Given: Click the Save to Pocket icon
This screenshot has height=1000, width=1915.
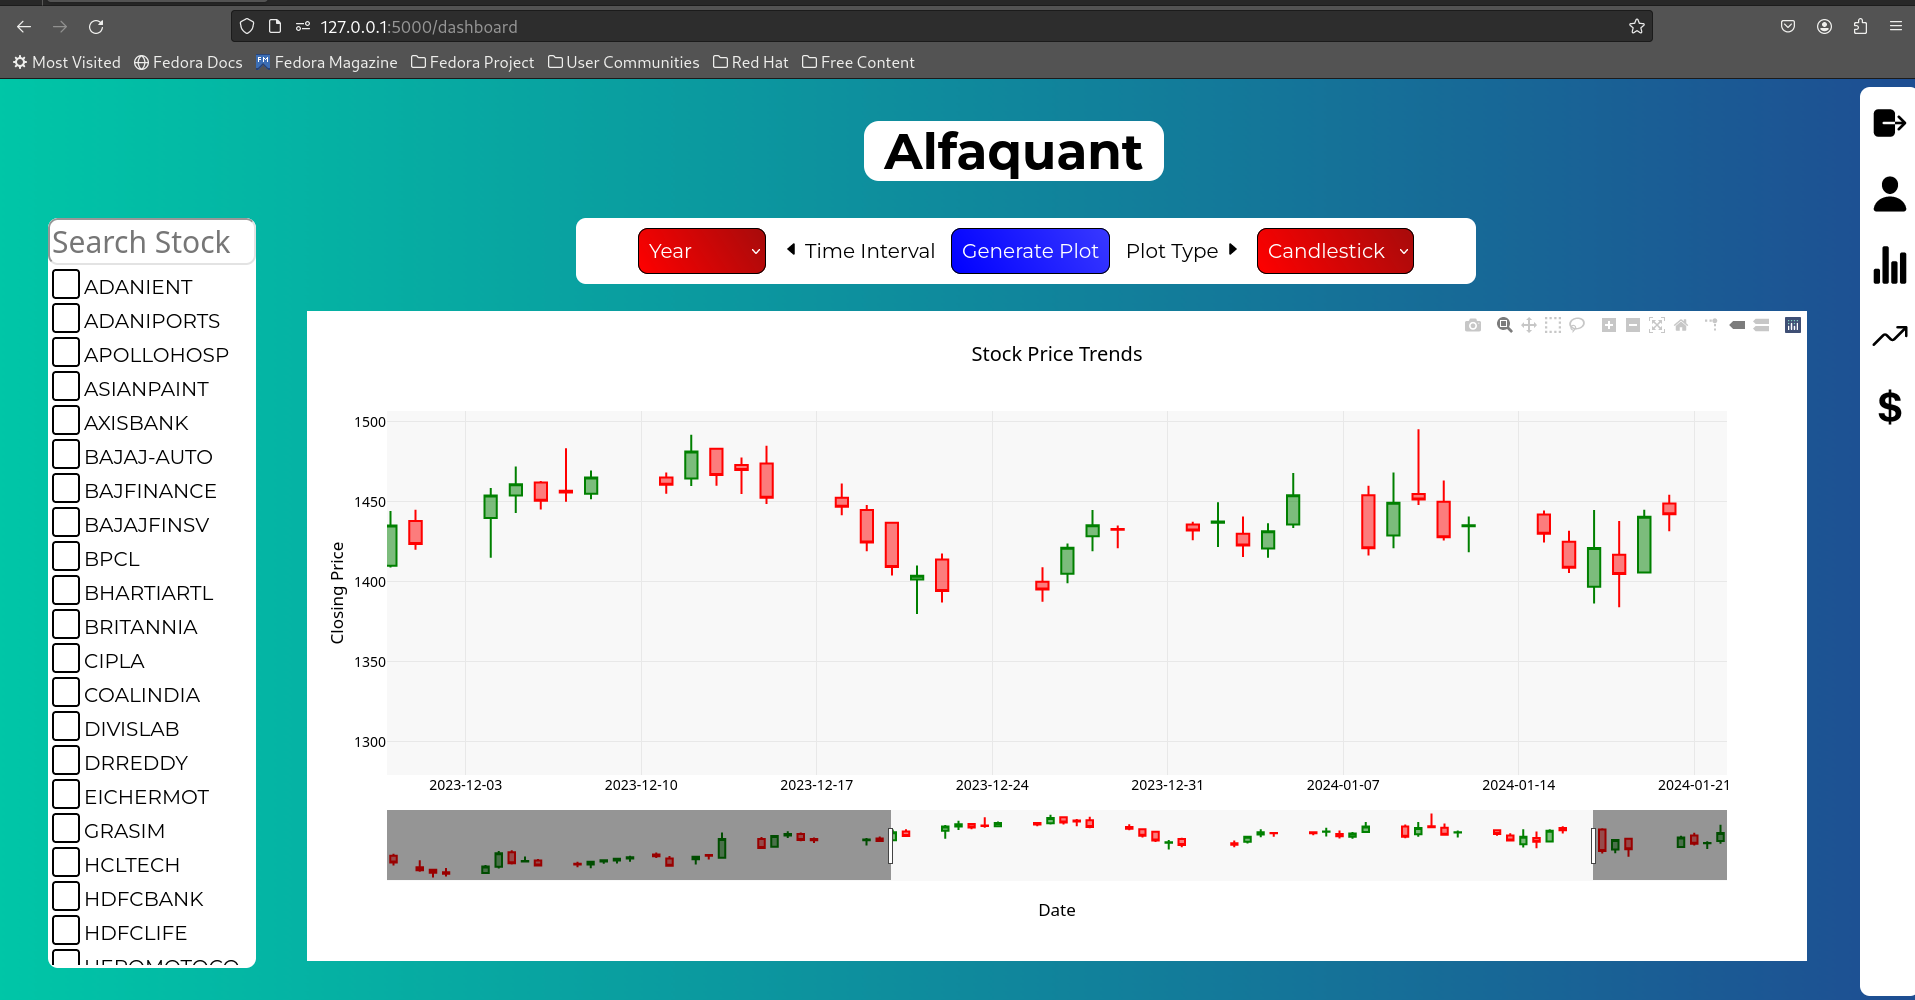Looking at the screenshot, I should pyautogui.click(x=1788, y=27).
